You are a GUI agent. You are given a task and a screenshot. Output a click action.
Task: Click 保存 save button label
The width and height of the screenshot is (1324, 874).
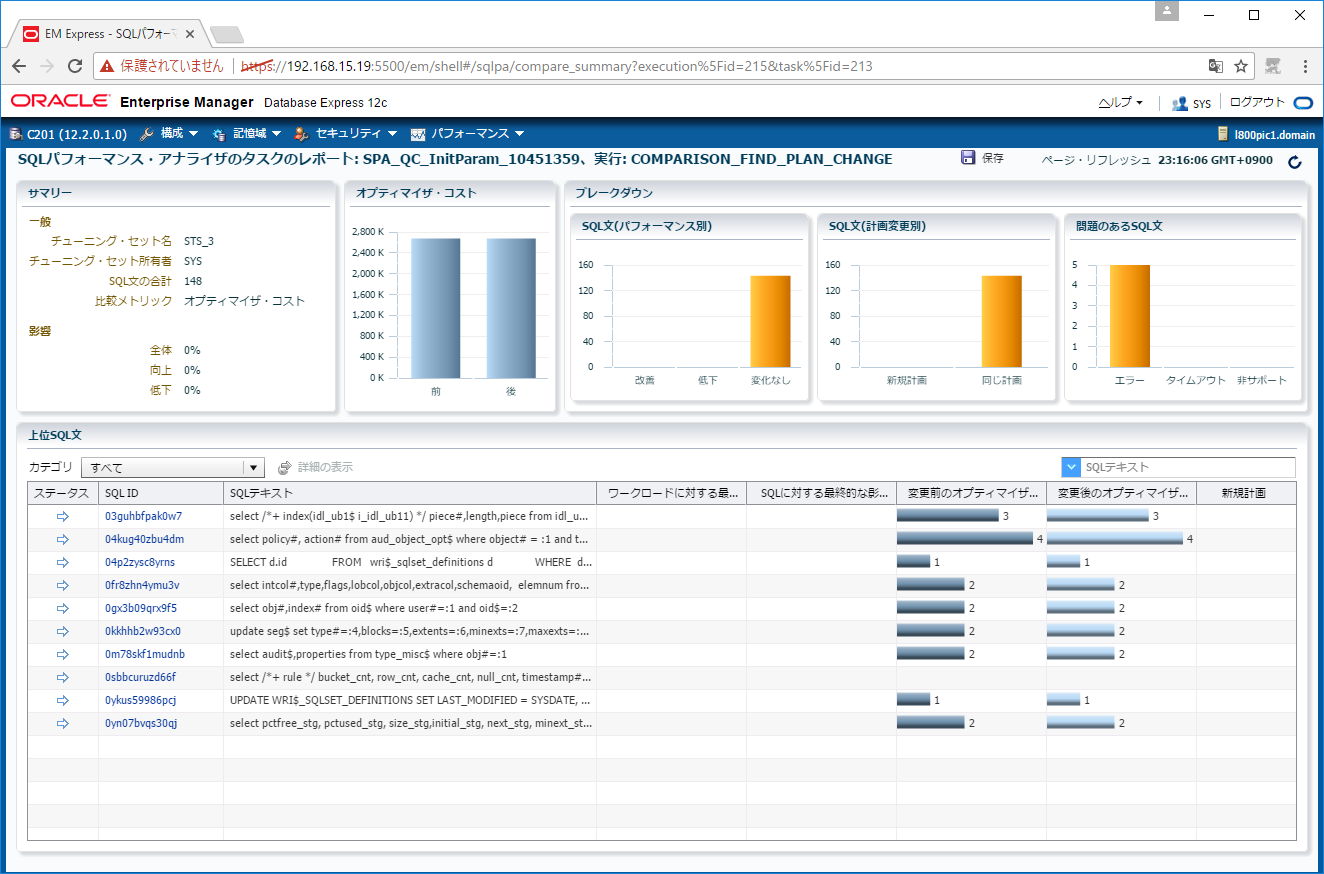tap(993, 158)
